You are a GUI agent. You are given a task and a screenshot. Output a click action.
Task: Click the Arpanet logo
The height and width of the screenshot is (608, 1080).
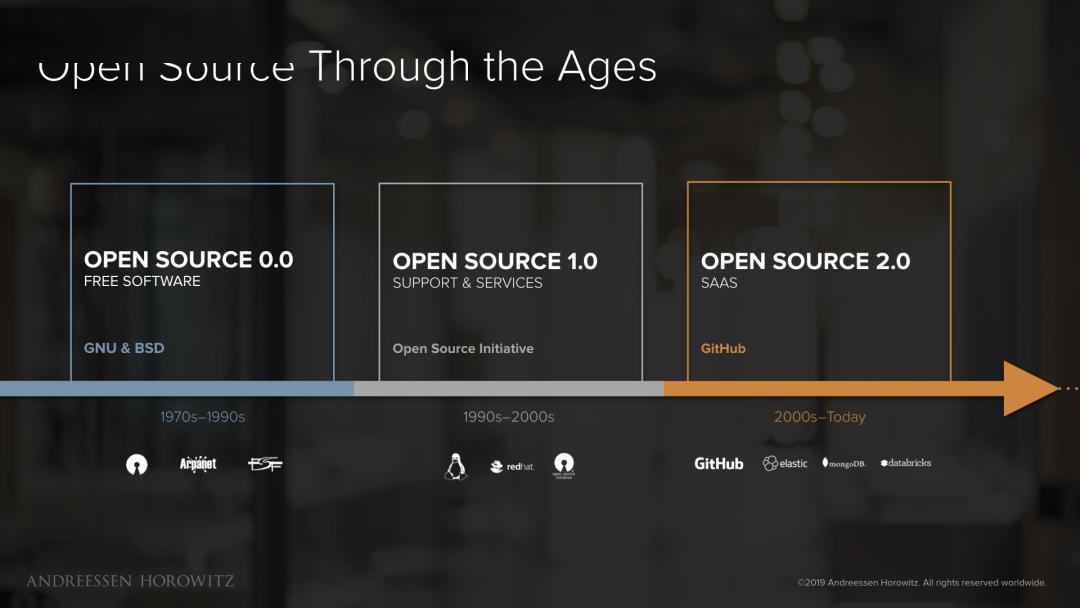[x=198, y=464]
